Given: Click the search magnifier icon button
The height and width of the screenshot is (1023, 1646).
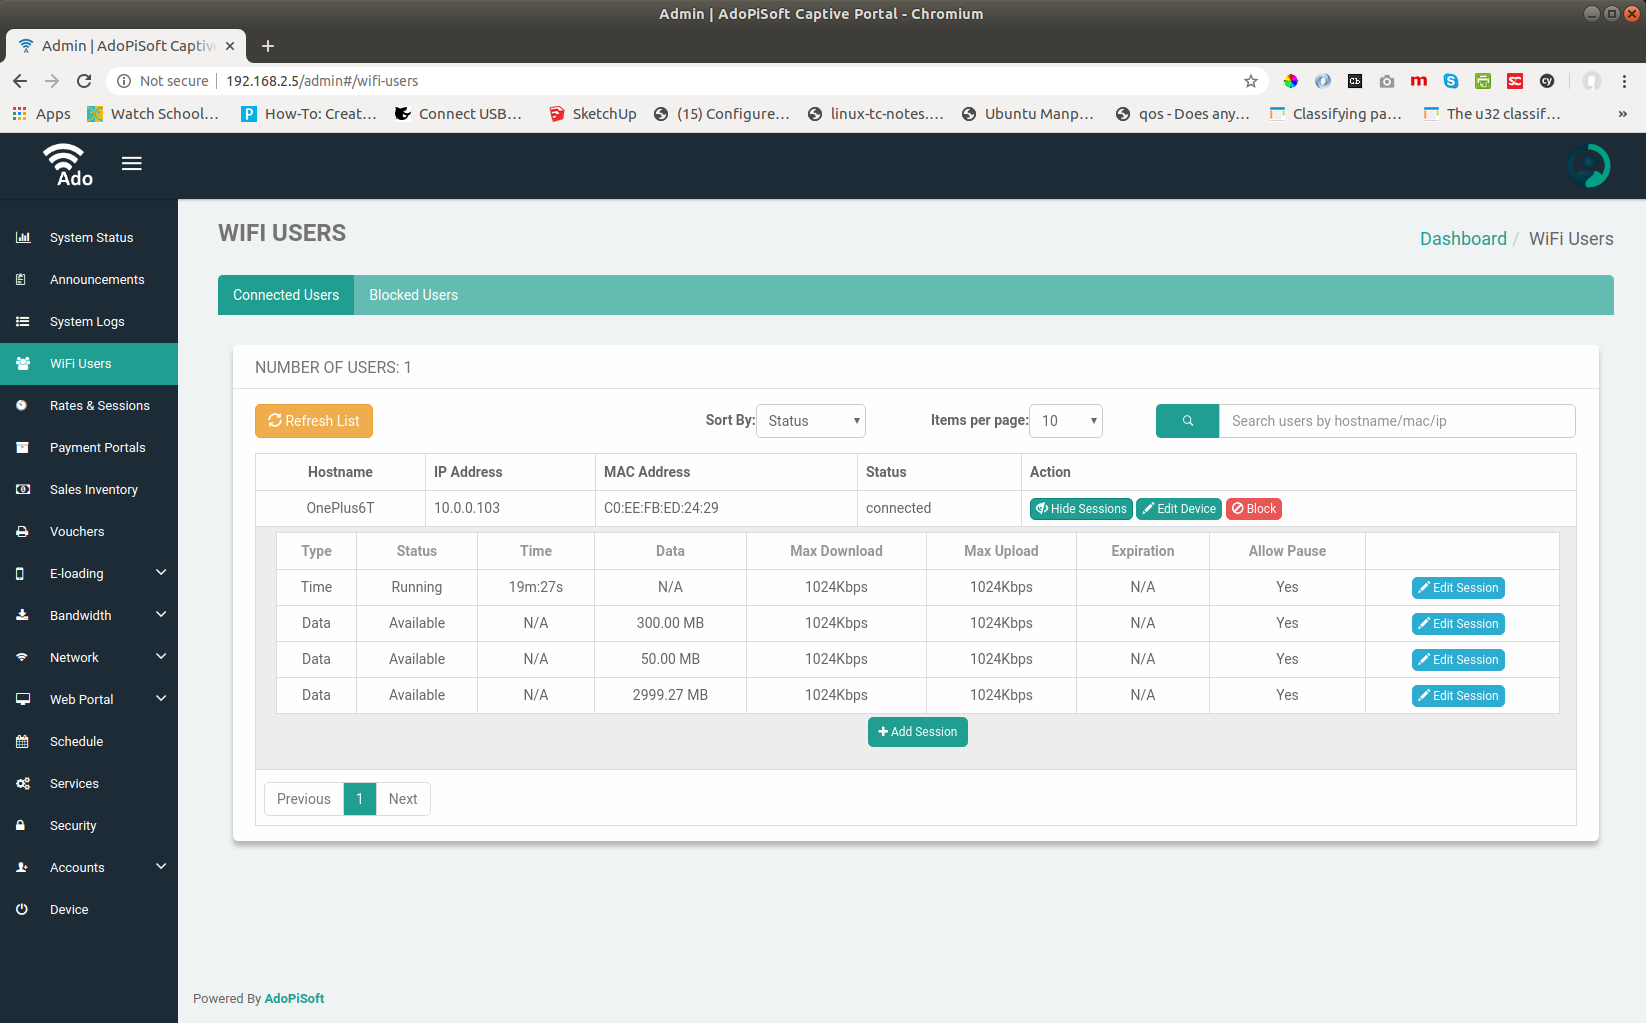Looking at the screenshot, I should coord(1187,421).
